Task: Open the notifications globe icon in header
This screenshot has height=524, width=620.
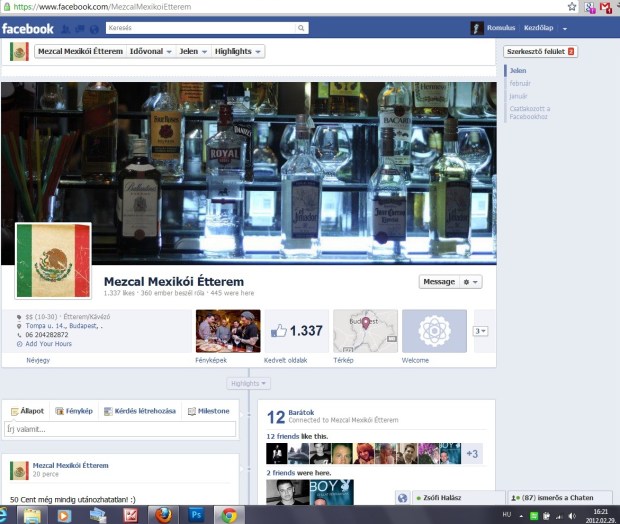Action: pos(94,28)
